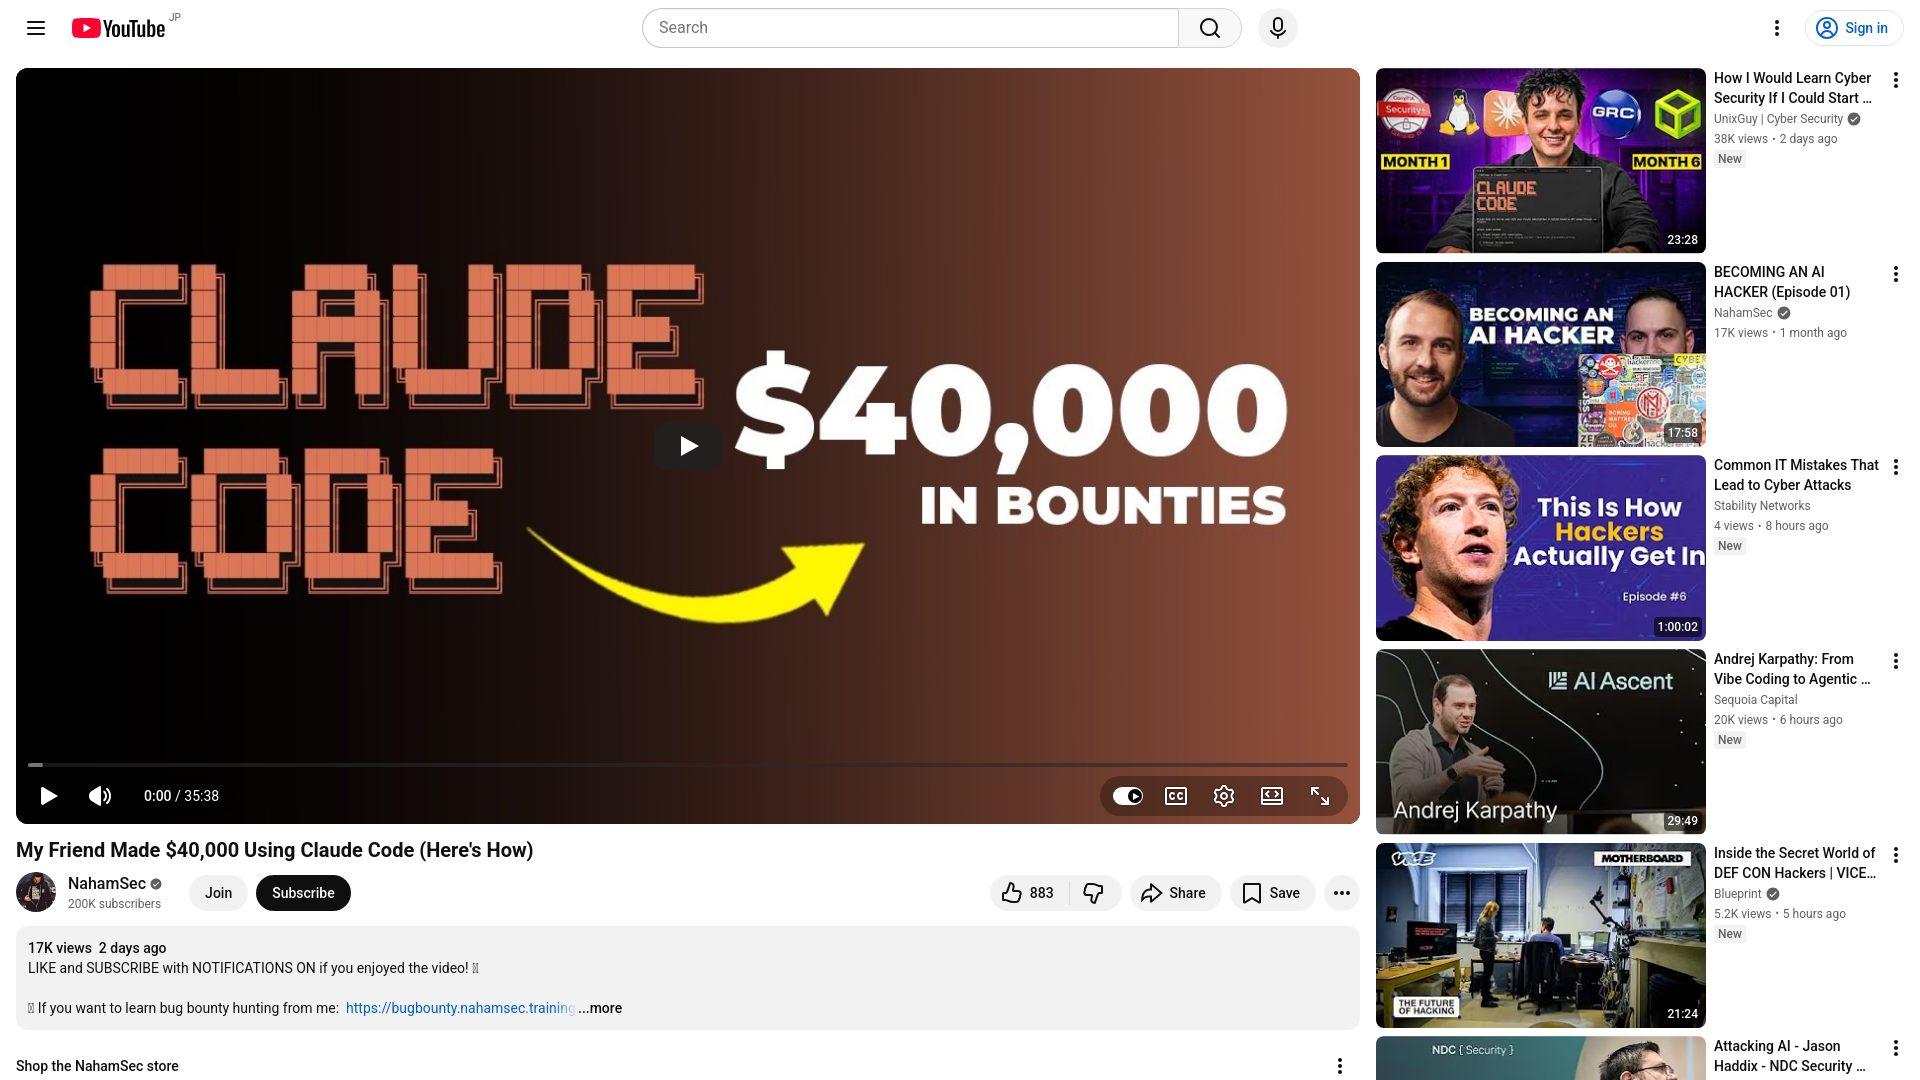1920x1080 pixels.
Task: Click play in the player control bar
Action: [x=48, y=796]
